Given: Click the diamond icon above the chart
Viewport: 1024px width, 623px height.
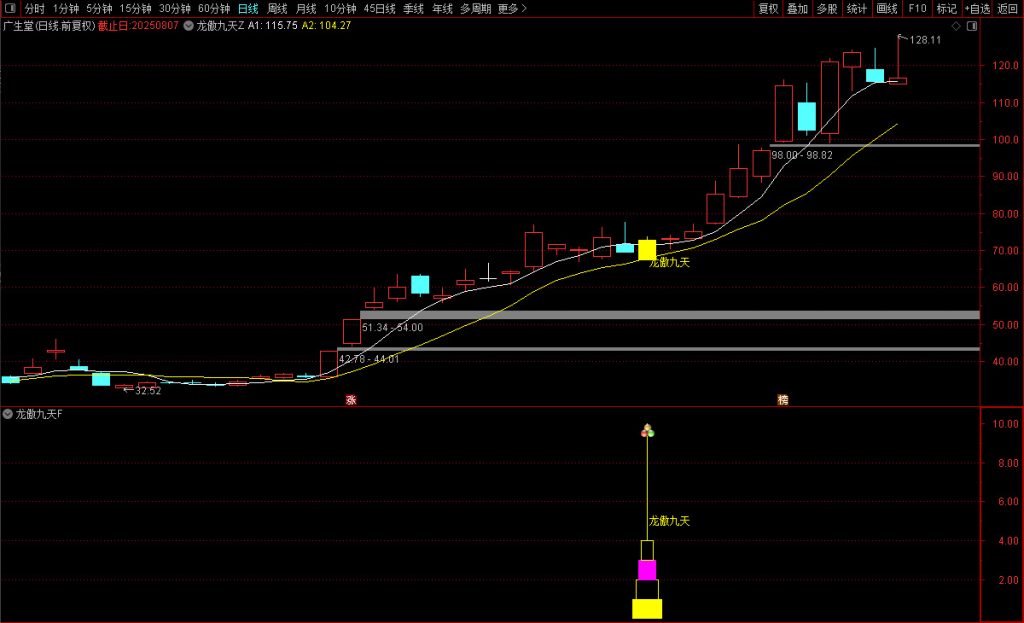Looking at the screenshot, I should click(x=957, y=25).
